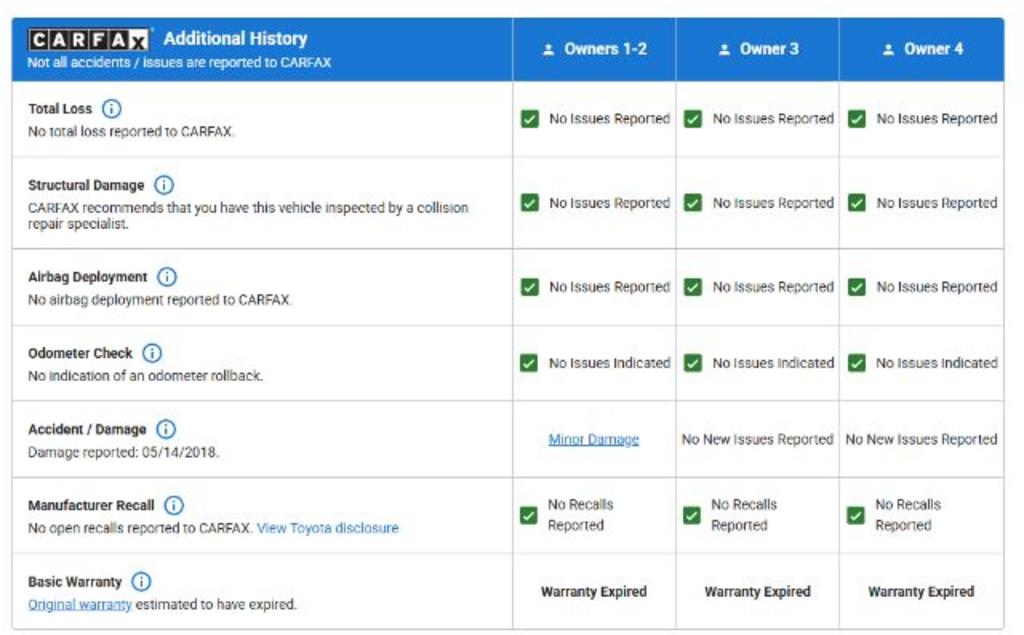Image resolution: width=1024 pixels, height=635 pixels.
Task: Click Total Loss green checkmark under Owners 1-2
Action: (529, 119)
